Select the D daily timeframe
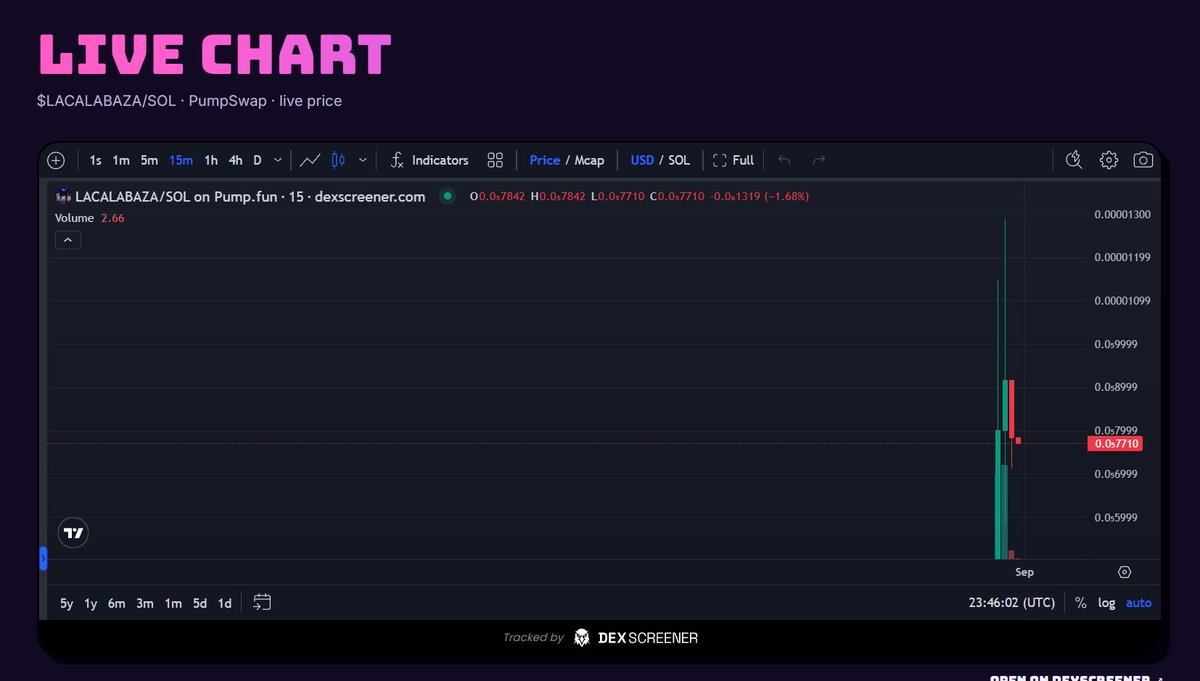This screenshot has width=1200, height=681. pos(257,160)
